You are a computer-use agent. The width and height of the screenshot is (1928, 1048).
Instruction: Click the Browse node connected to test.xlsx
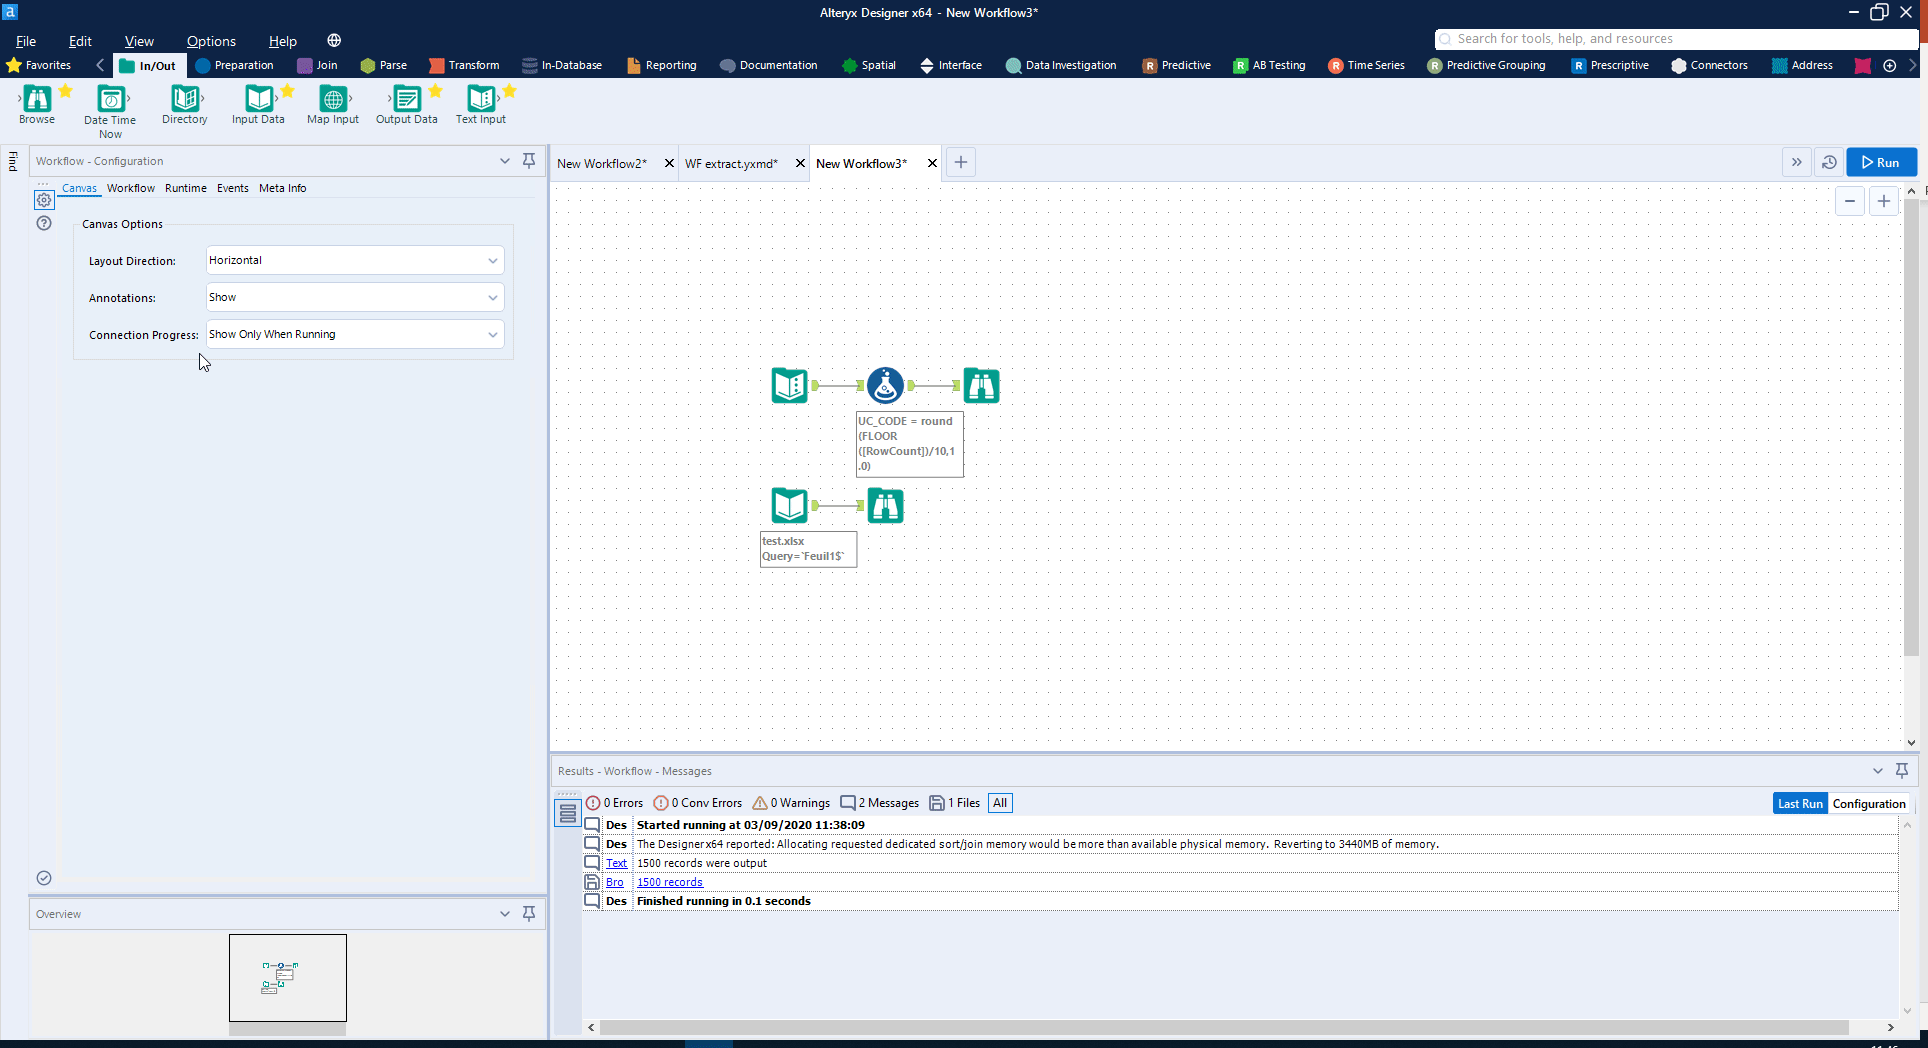(885, 506)
